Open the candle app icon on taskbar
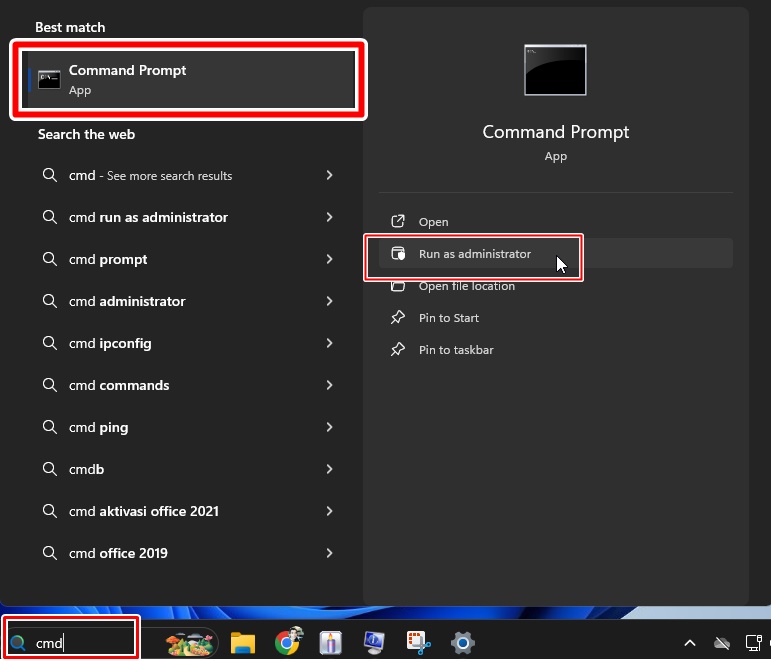Screen dimensions: 771x661 (330, 642)
